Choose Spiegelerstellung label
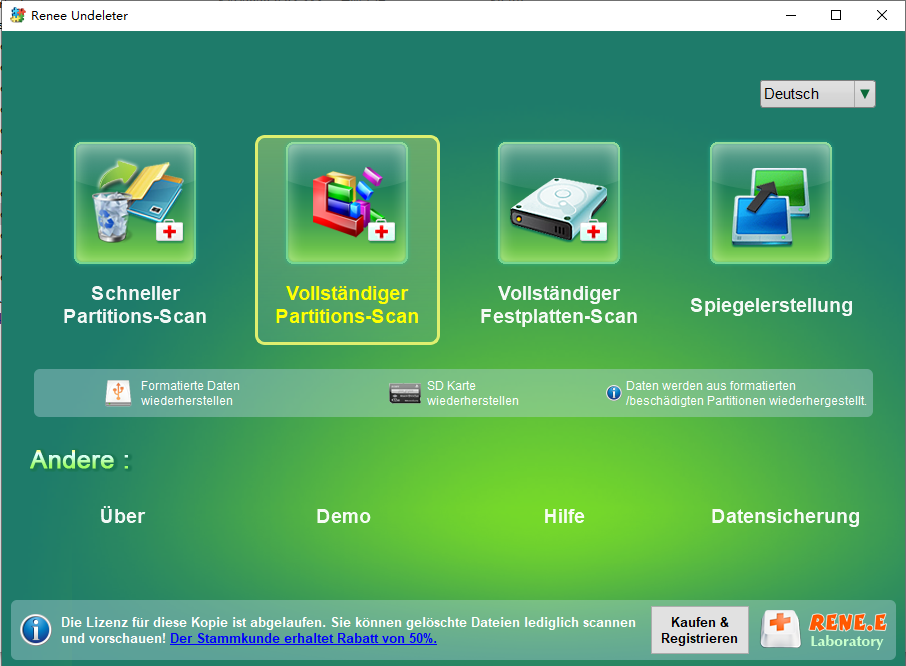906x666 pixels. (x=771, y=305)
